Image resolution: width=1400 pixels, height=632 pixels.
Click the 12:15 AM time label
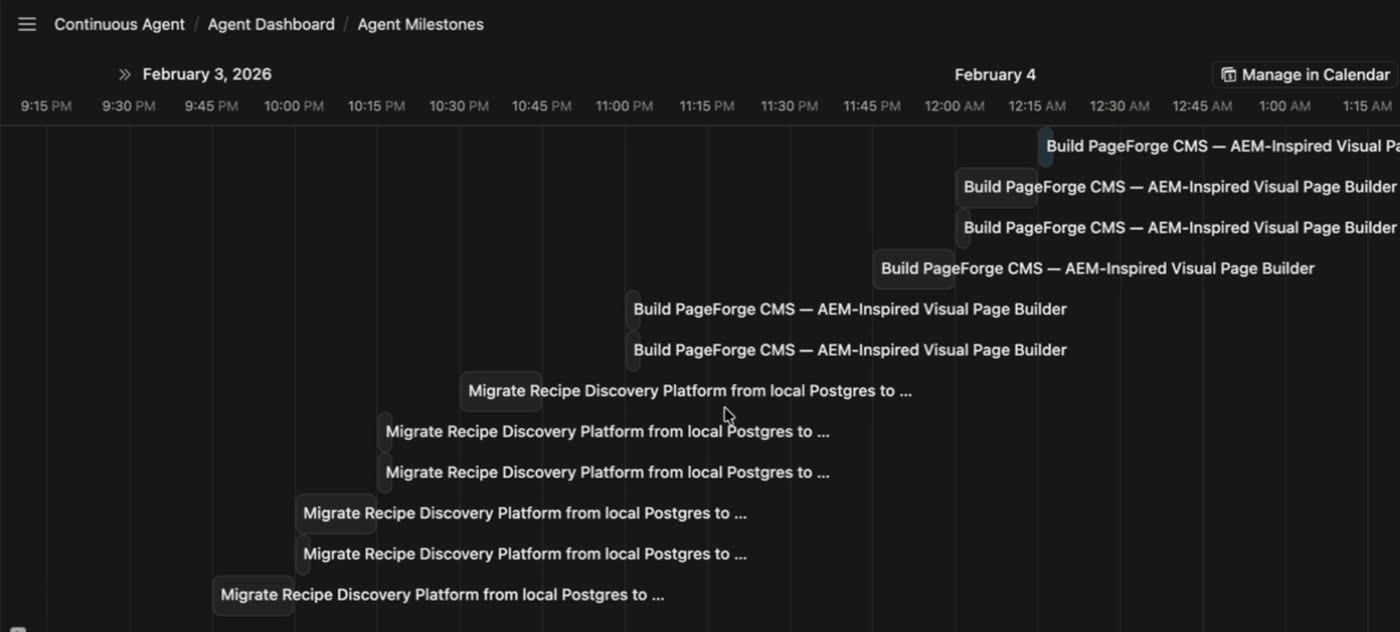tap(1037, 106)
